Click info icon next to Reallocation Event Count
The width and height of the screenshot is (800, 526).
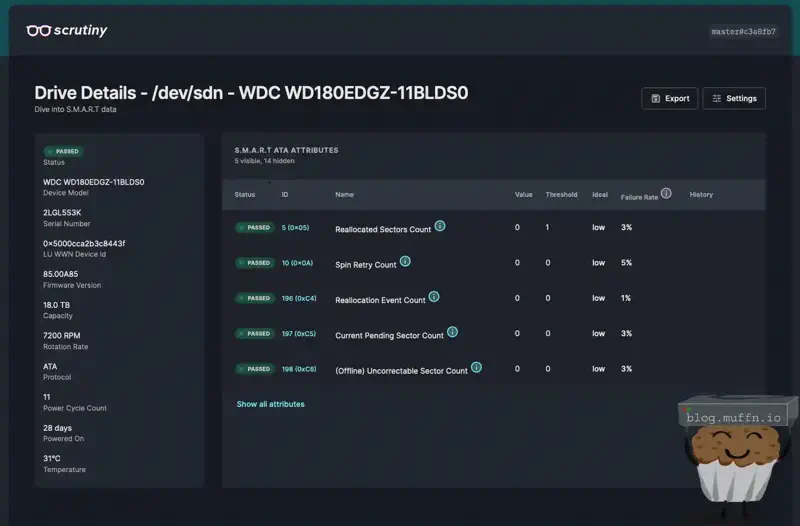tap(434, 297)
